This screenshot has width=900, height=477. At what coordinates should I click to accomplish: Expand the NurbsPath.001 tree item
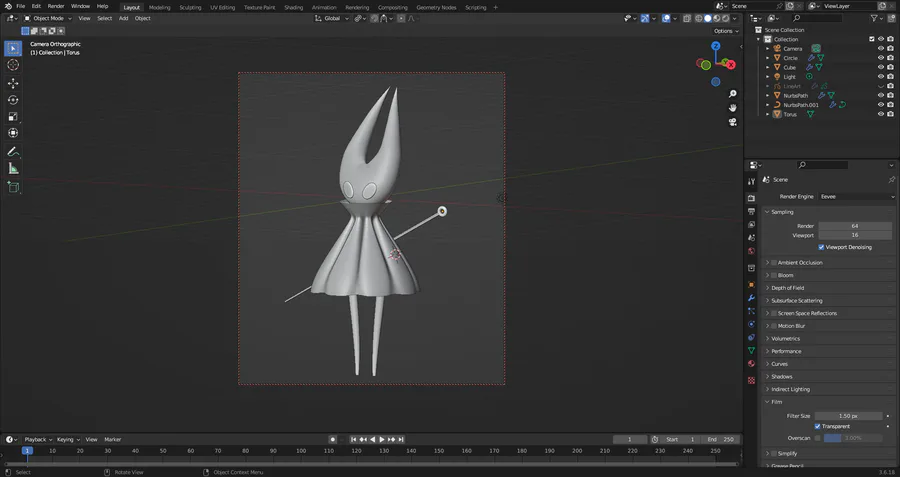tap(768, 105)
